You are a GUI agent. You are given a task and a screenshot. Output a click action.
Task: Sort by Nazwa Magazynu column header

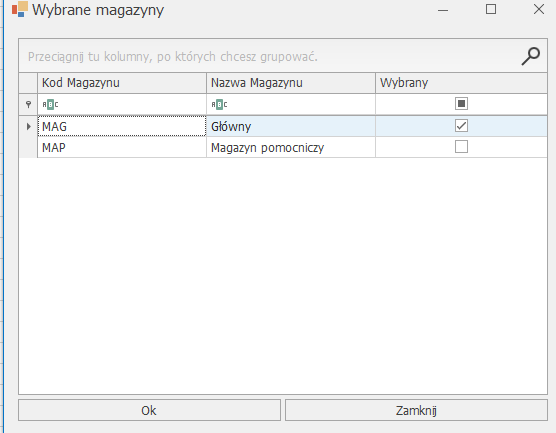click(x=291, y=83)
